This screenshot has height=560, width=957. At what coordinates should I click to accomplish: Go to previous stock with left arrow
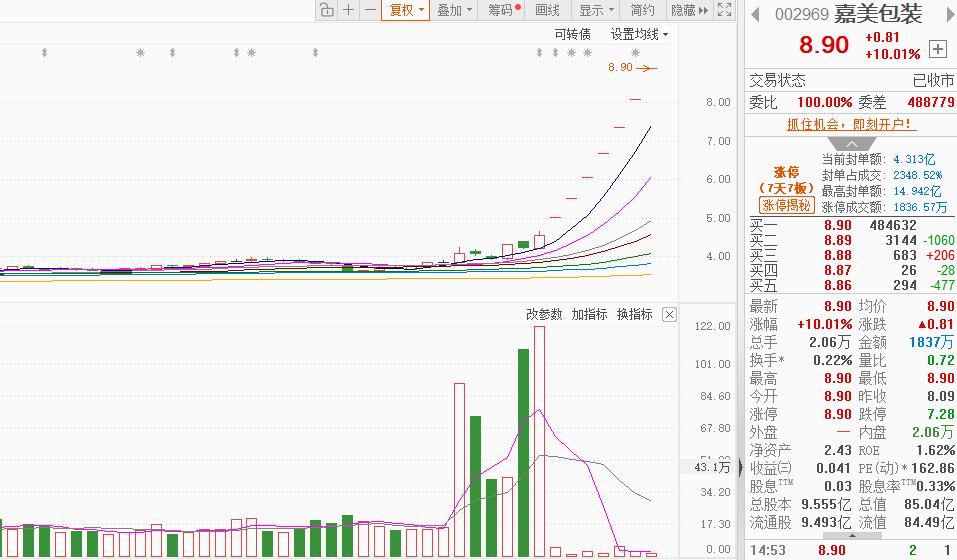tap(756, 14)
